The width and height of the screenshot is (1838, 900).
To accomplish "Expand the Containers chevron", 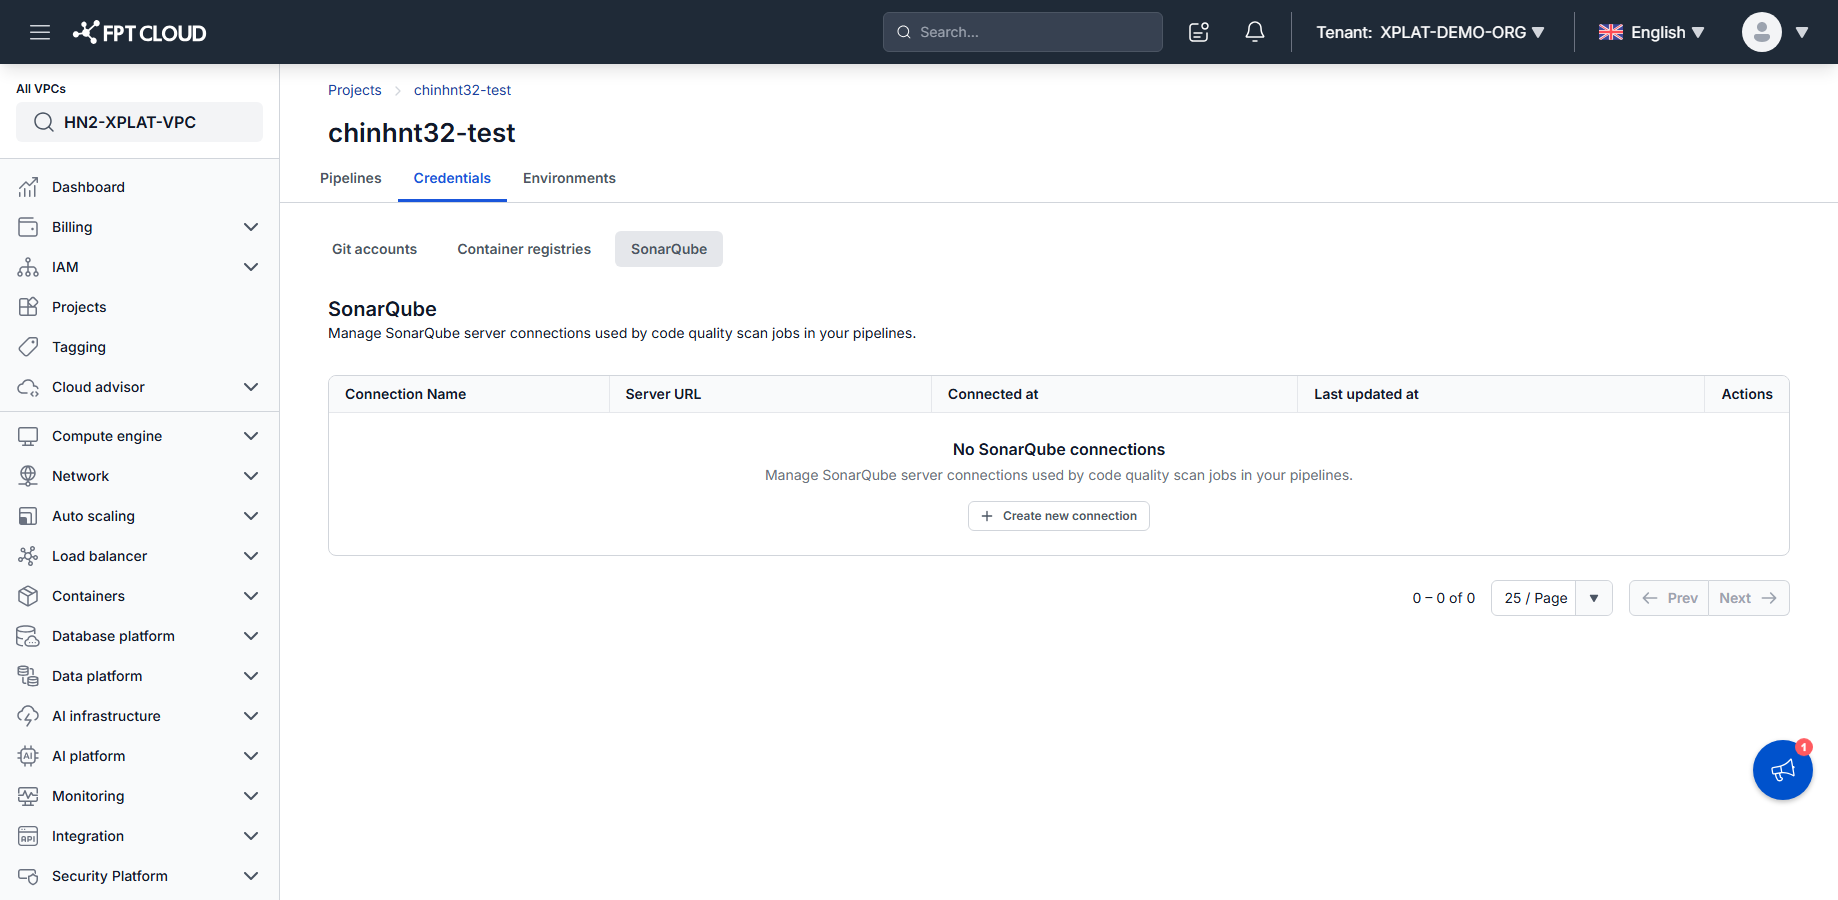I will [251, 596].
